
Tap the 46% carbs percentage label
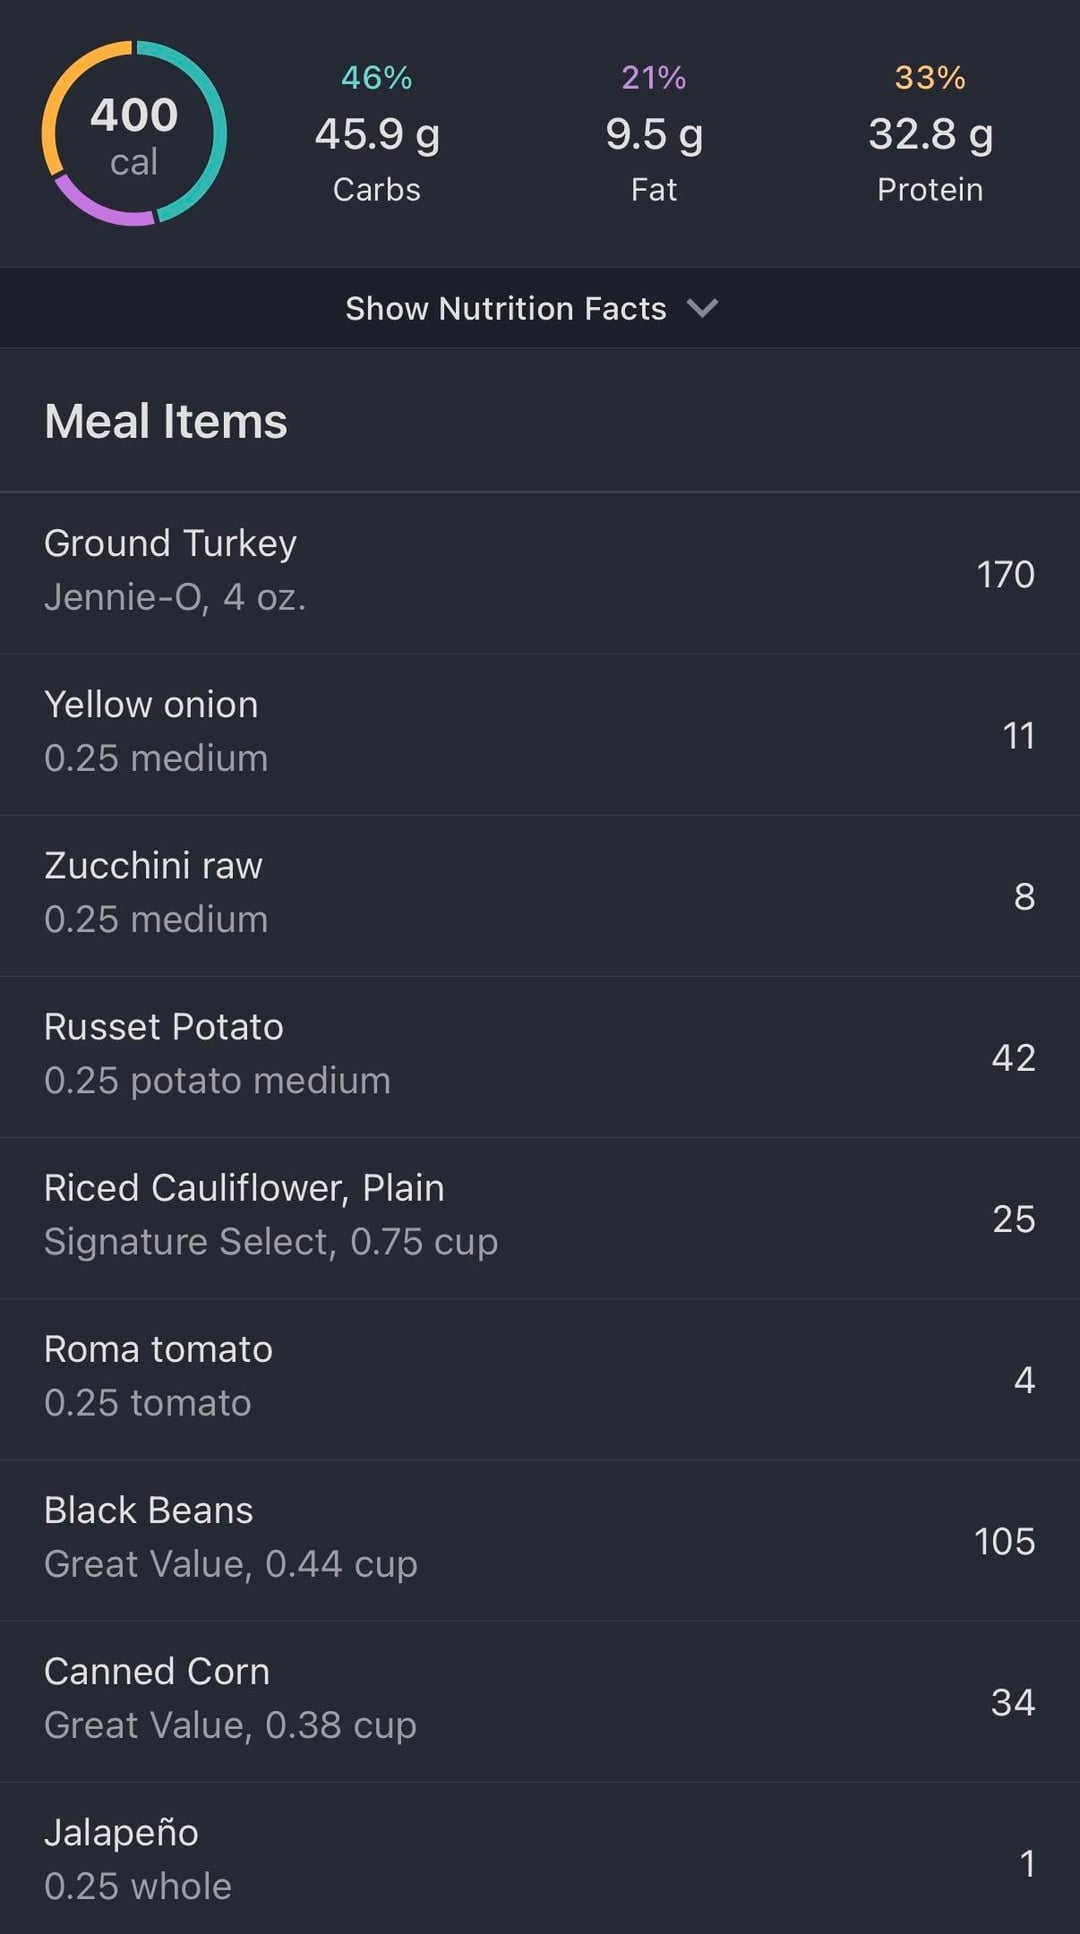pos(377,77)
